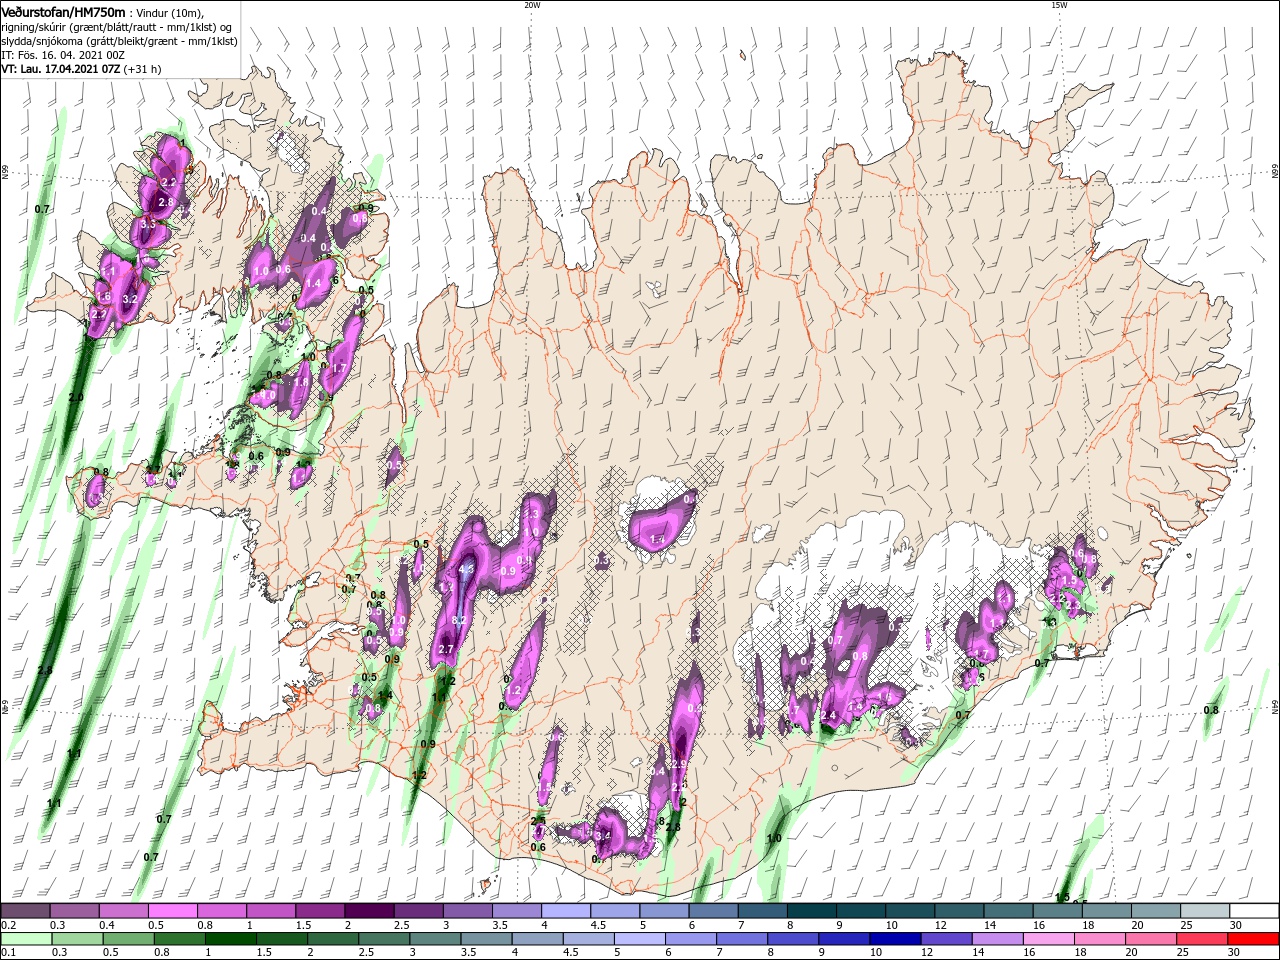Select the crimson 25–30 rain legend swatch
The height and width of the screenshot is (960, 1280).
pyautogui.click(x=1201, y=939)
